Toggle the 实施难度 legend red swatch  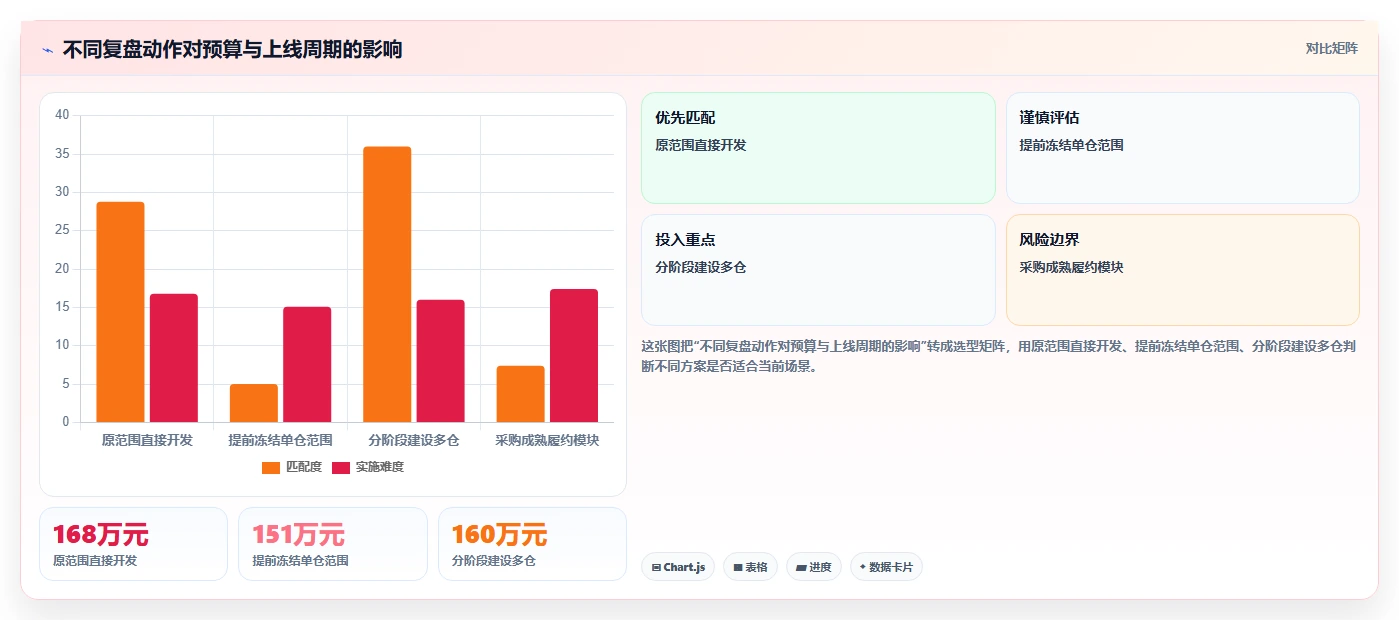coord(341,467)
